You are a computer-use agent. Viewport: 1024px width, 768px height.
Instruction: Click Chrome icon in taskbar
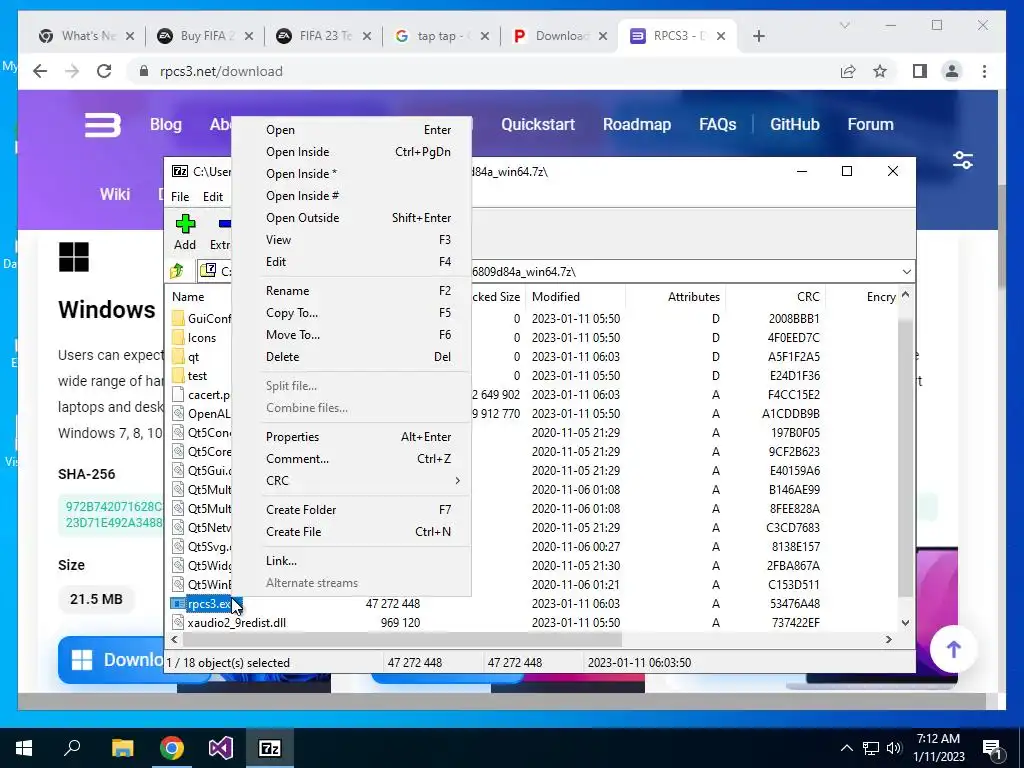click(x=172, y=748)
